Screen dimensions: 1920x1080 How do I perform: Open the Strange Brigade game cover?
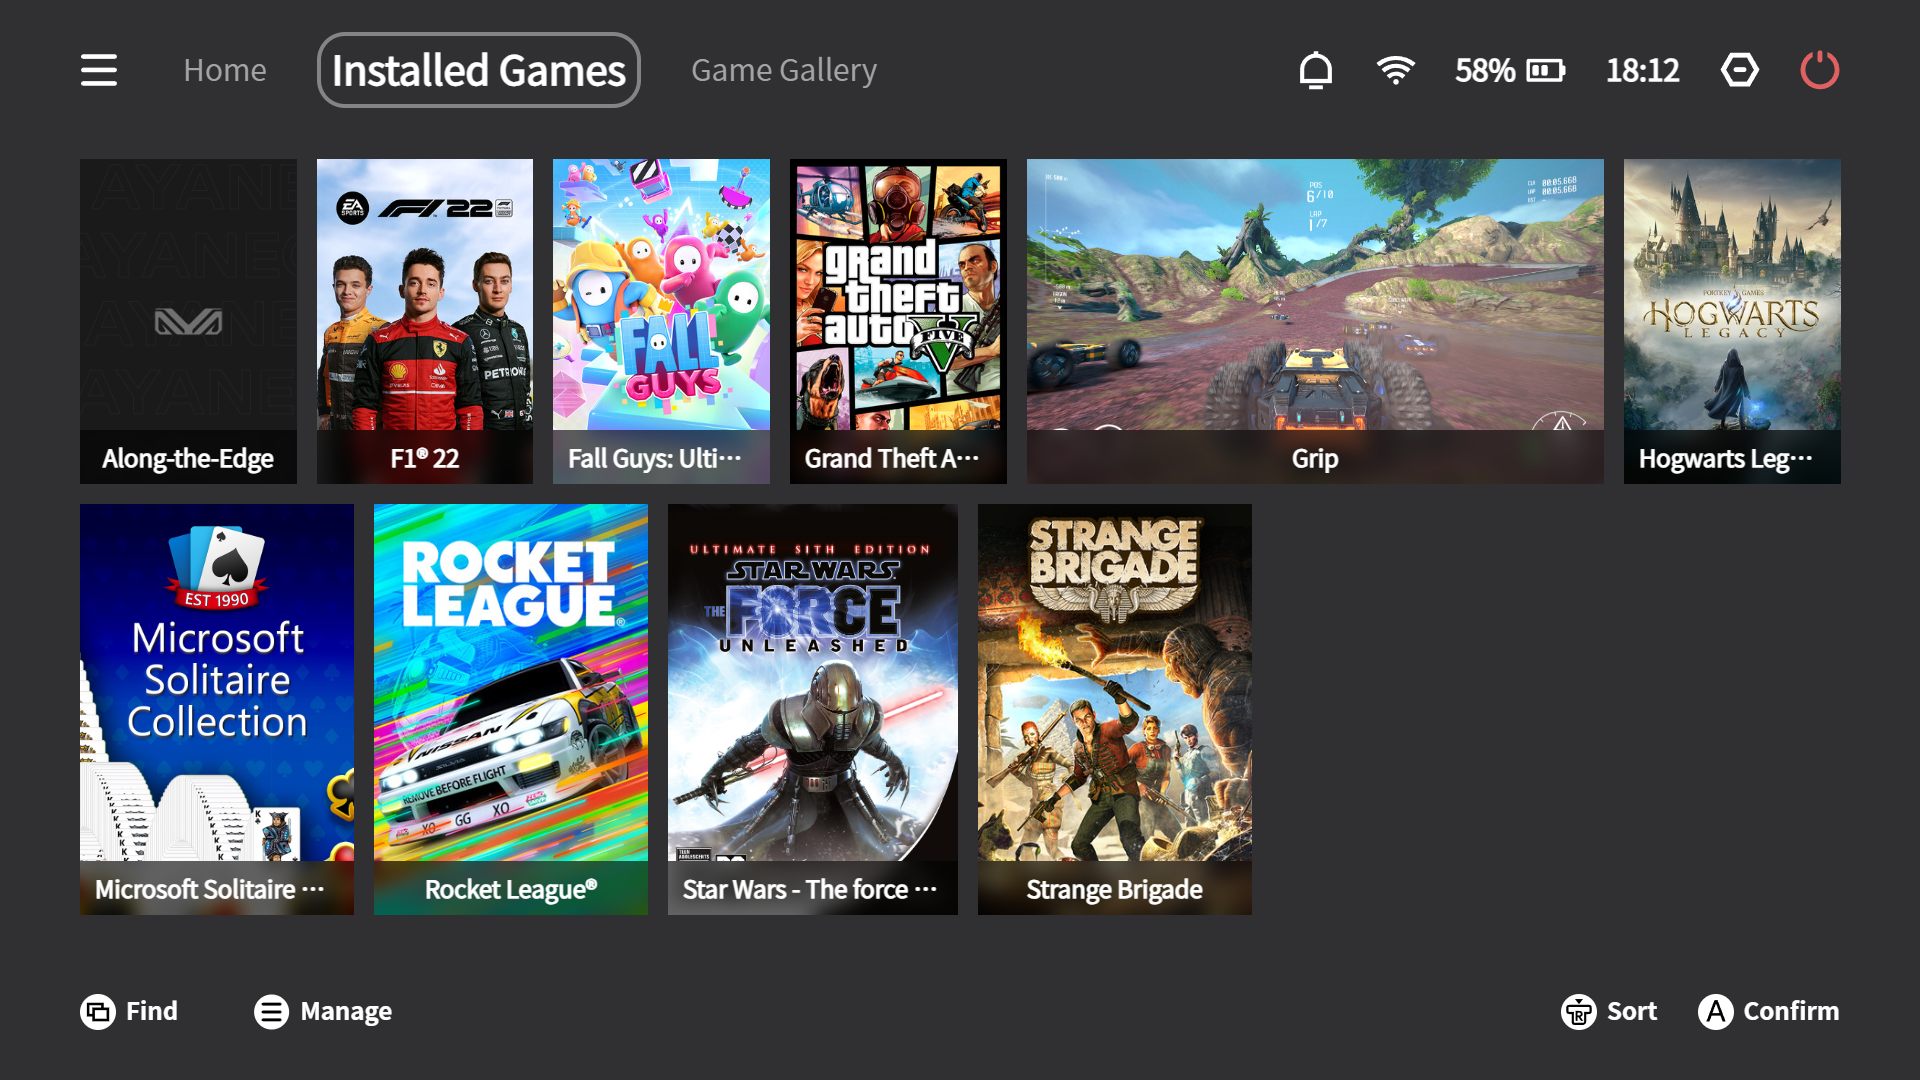point(1115,709)
